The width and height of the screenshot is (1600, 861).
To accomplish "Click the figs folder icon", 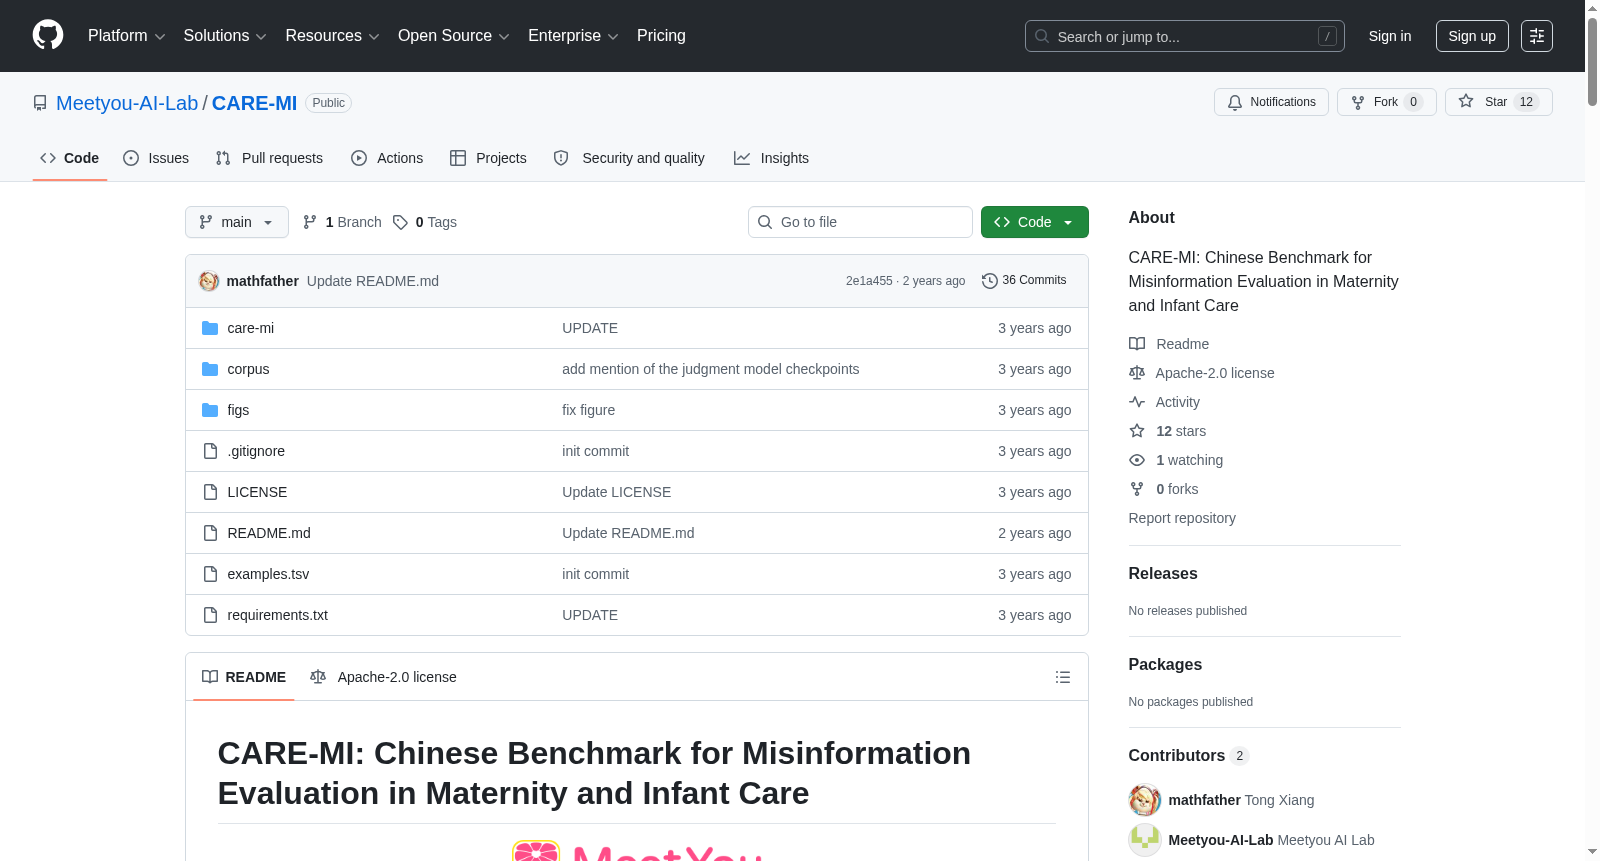I will (x=210, y=410).
